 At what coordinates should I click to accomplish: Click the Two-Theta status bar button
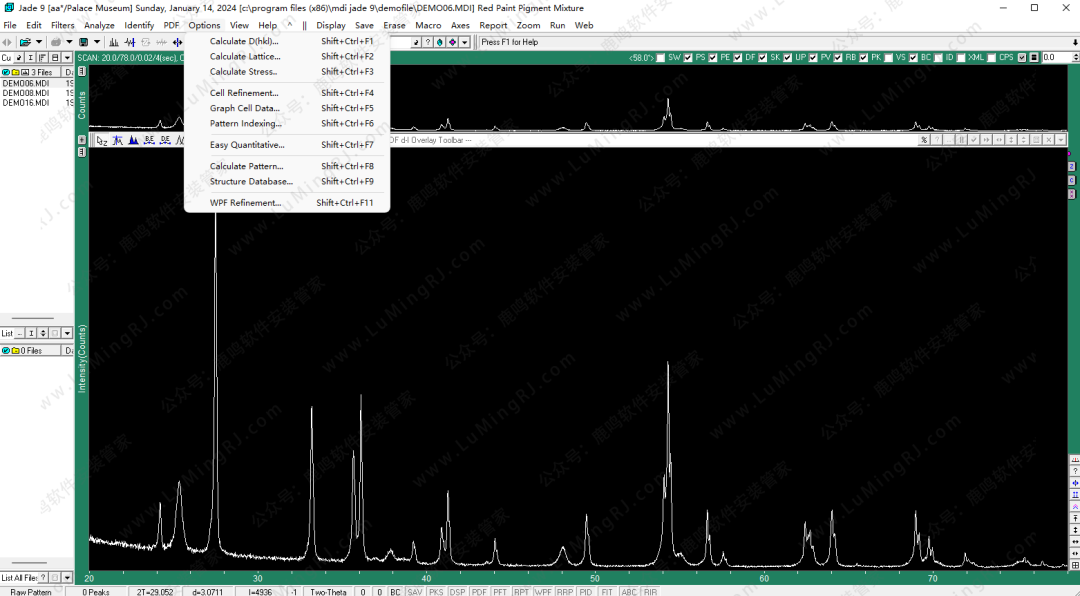click(328, 592)
